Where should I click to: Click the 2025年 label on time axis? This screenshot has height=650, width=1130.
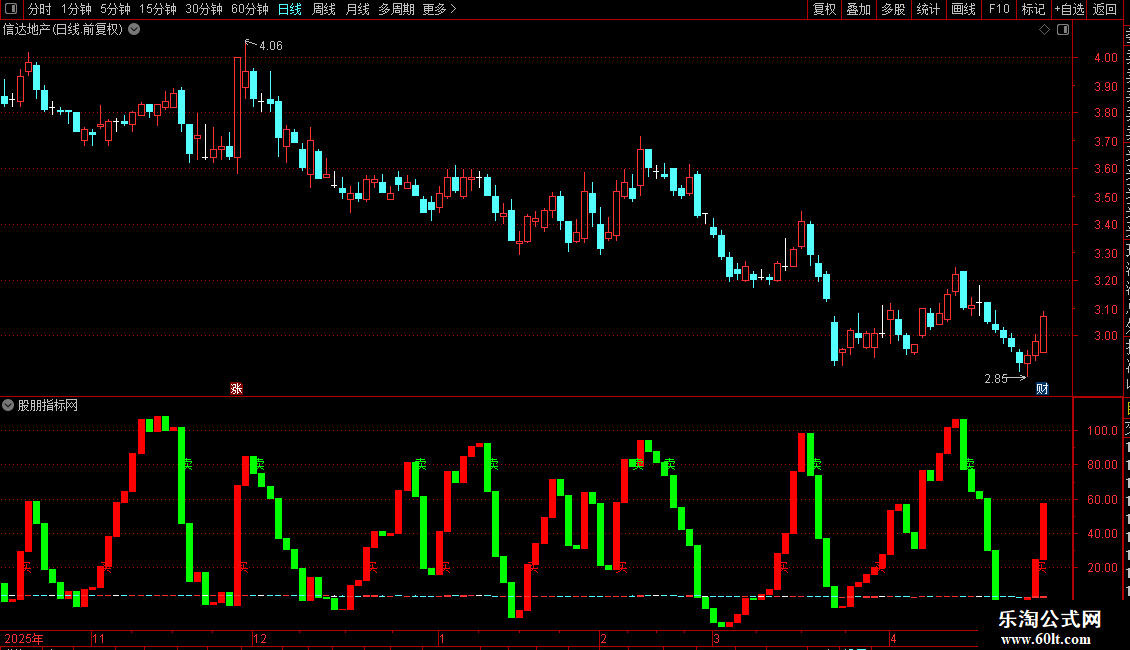(24, 638)
